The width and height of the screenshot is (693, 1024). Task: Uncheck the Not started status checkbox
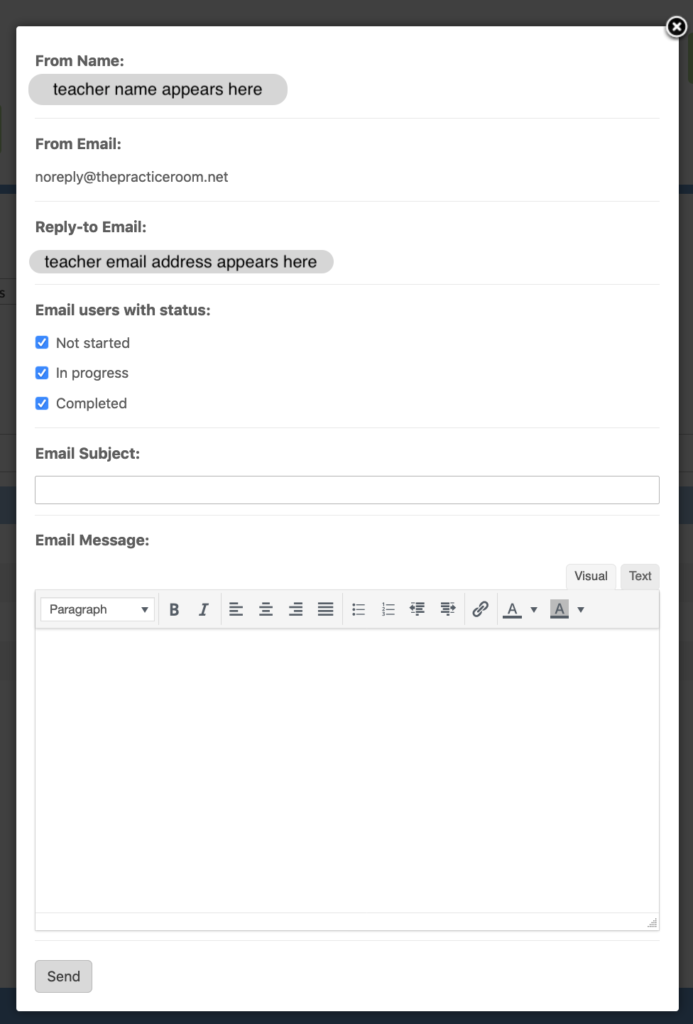pyautogui.click(x=42, y=343)
